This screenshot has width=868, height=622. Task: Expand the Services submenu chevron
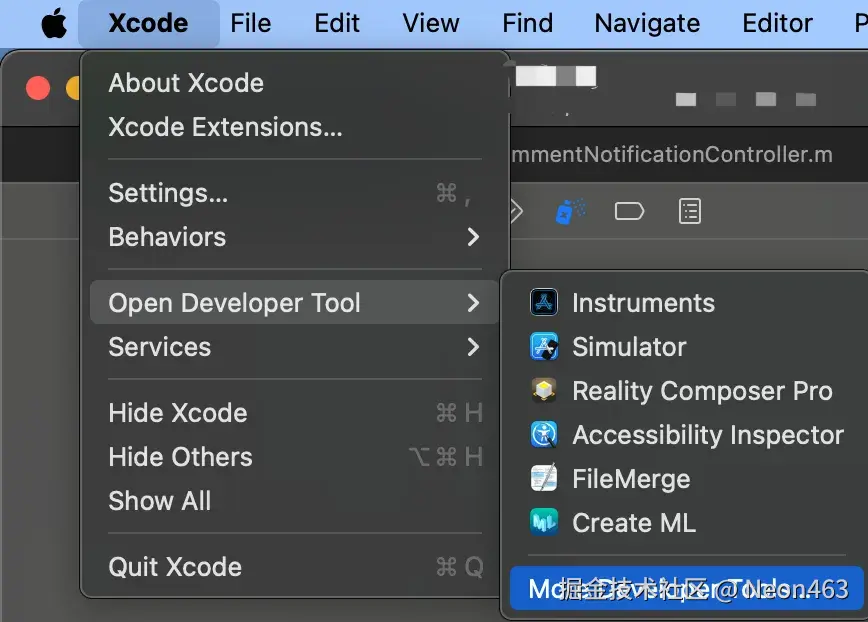(x=473, y=347)
